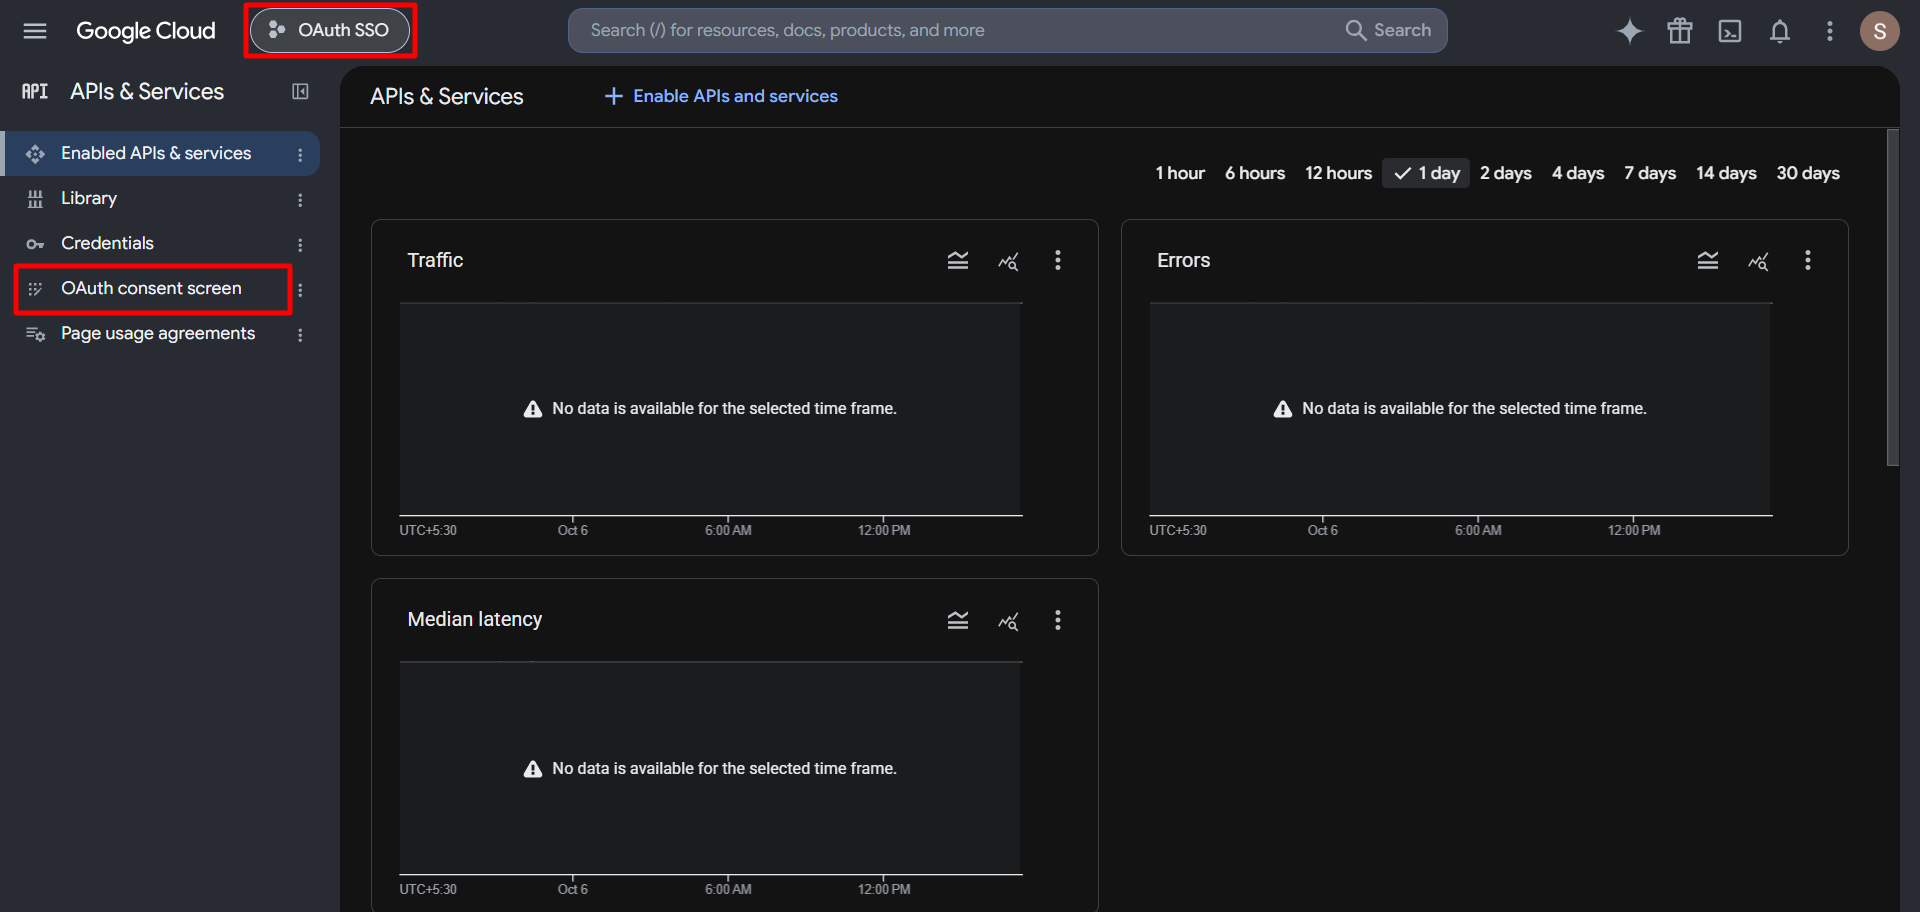Screen dimensions: 1920x912
Task: Activate Cloud Shell terminal icon
Action: 1730,31
